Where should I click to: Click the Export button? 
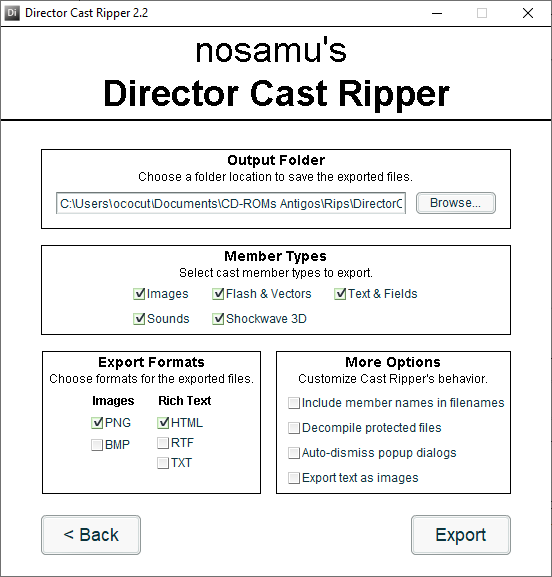(x=461, y=535)
